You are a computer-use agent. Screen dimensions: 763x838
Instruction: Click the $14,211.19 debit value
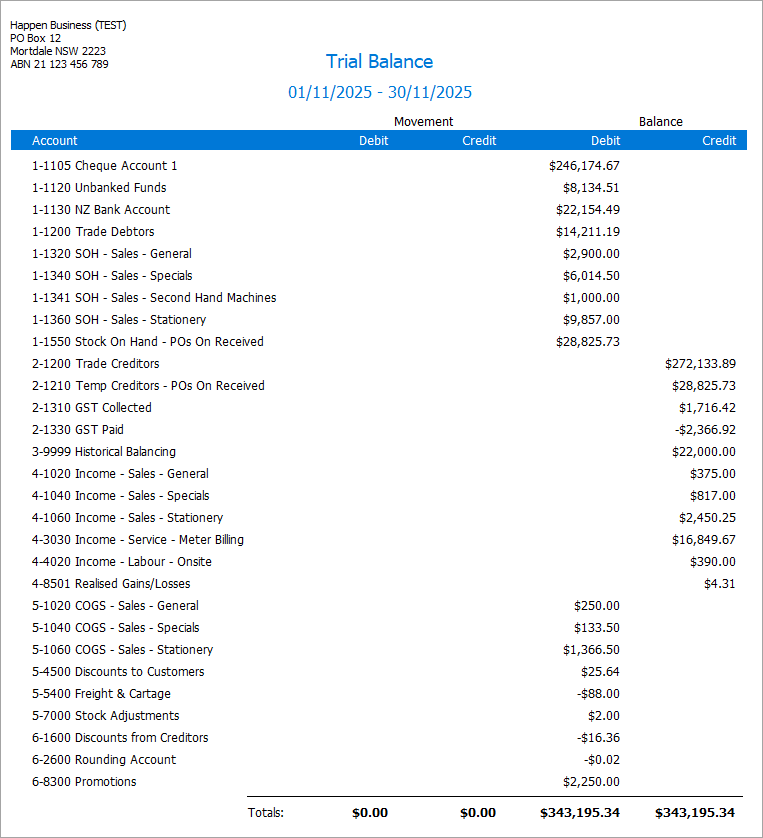[588, 231]
